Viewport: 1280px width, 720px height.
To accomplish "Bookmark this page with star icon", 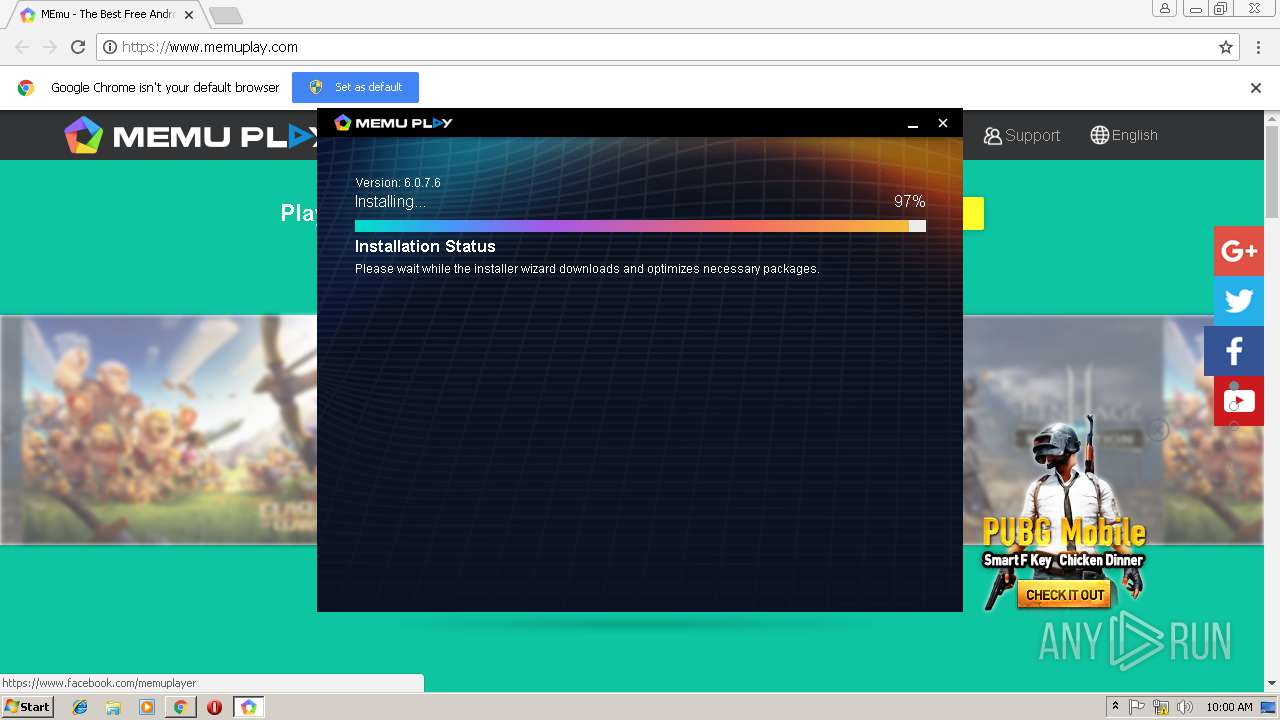I will point(1226,47).
